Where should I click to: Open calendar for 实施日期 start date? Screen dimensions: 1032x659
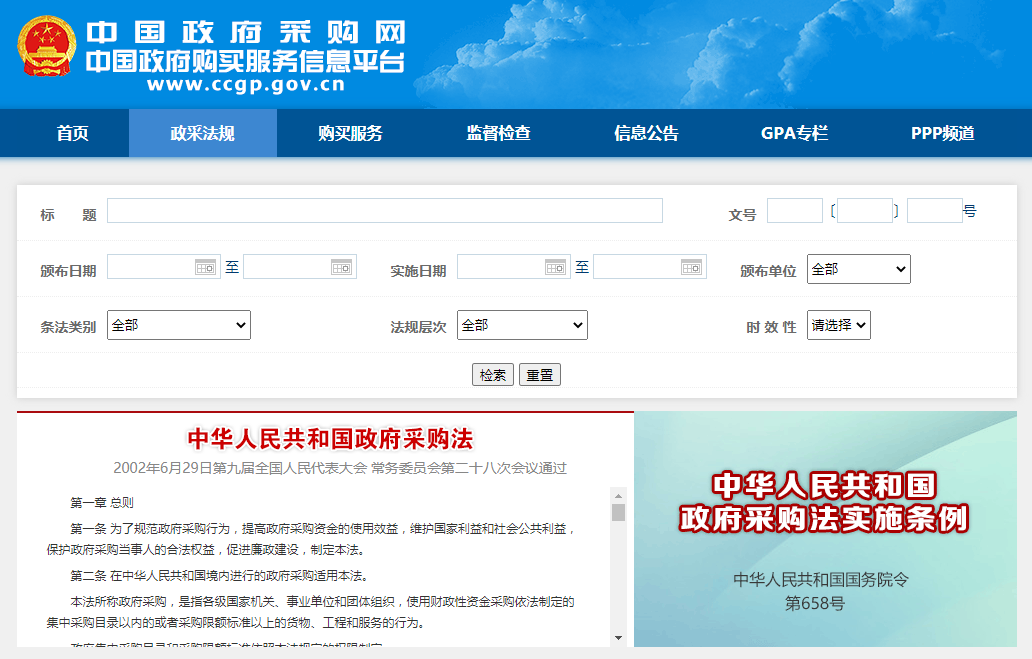click(555, 267)
